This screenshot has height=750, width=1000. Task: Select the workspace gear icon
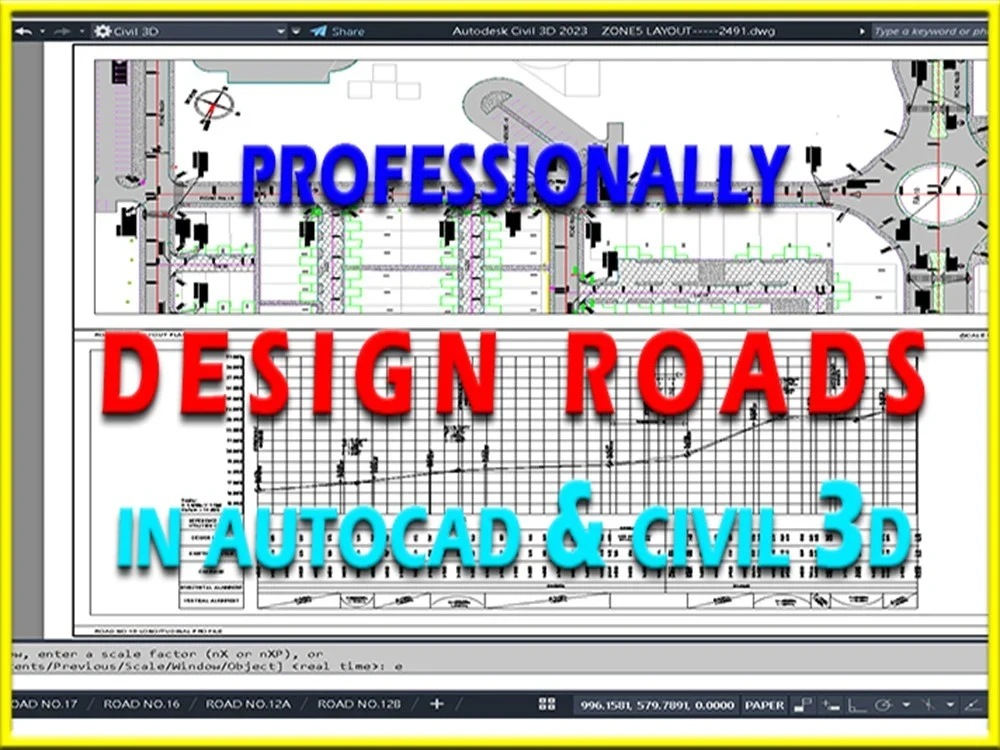click(103, 31)
